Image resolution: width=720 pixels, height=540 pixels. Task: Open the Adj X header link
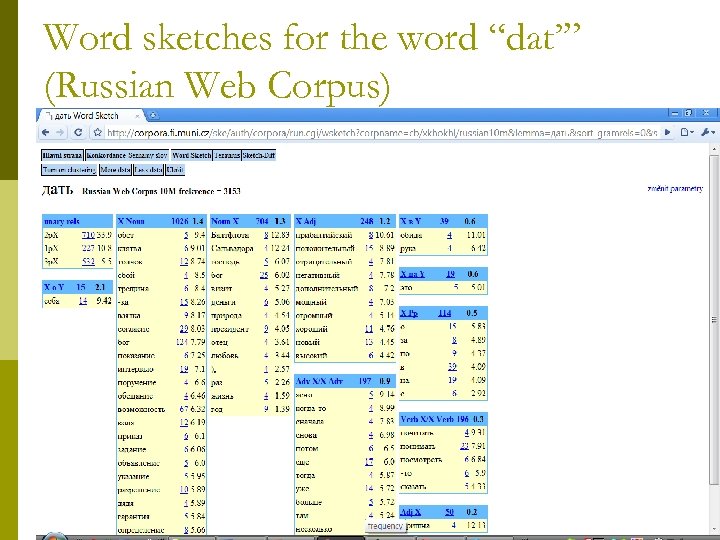pyautogui.click(x=410, y=512)
